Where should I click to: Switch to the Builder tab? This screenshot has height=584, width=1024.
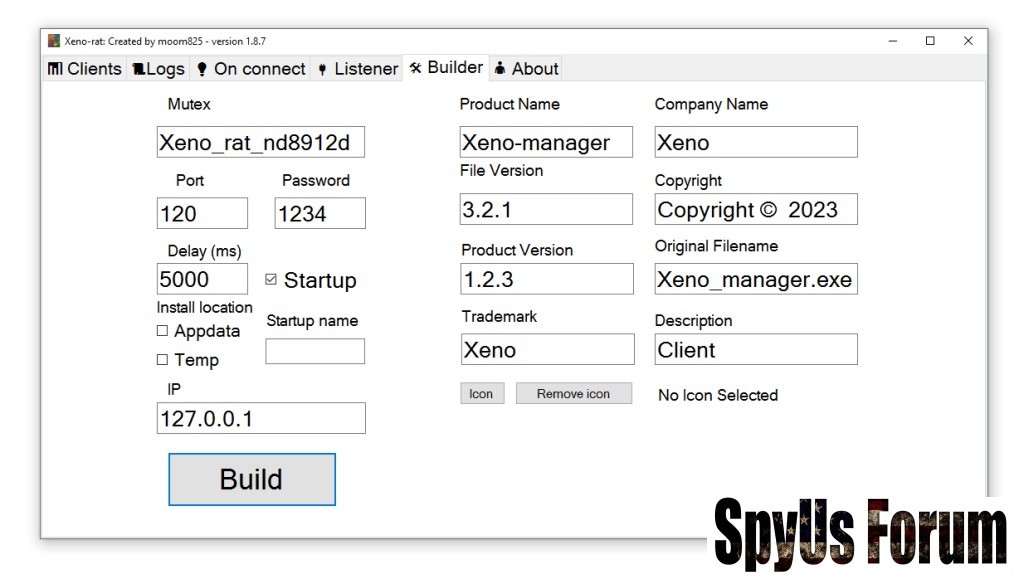click(x=446, y=68)
